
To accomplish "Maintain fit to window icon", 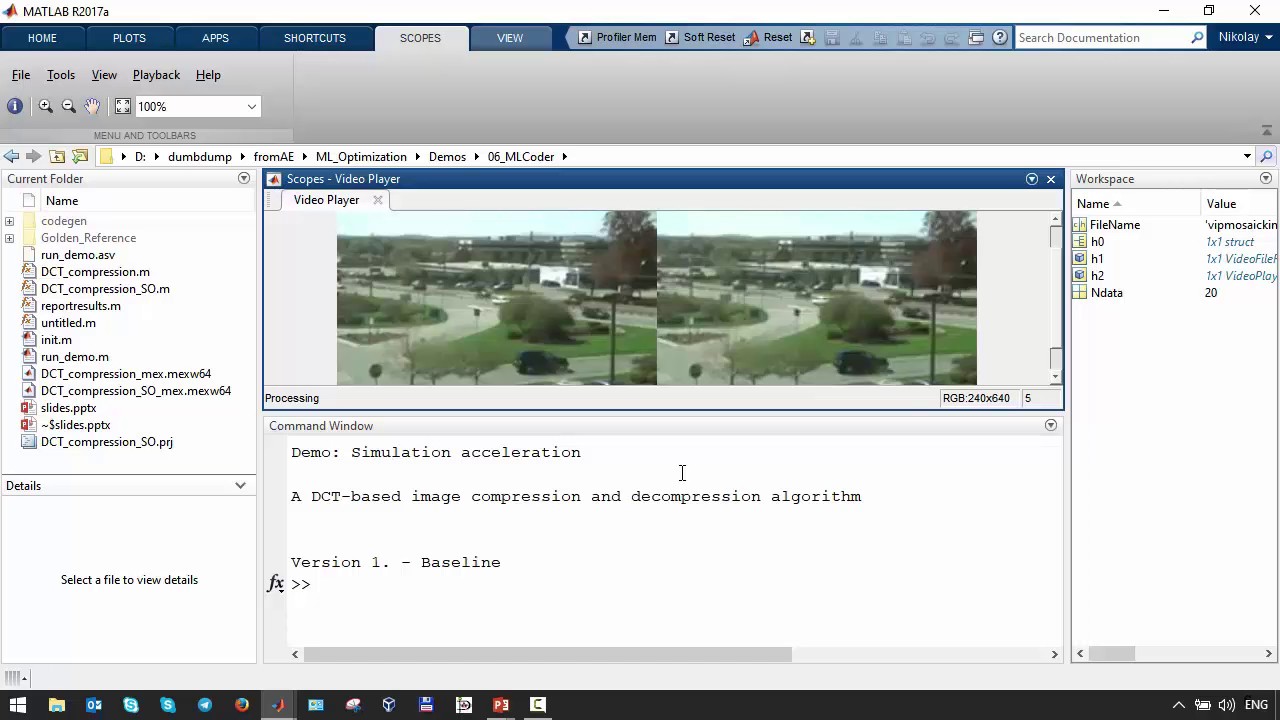I will (122, 106).
